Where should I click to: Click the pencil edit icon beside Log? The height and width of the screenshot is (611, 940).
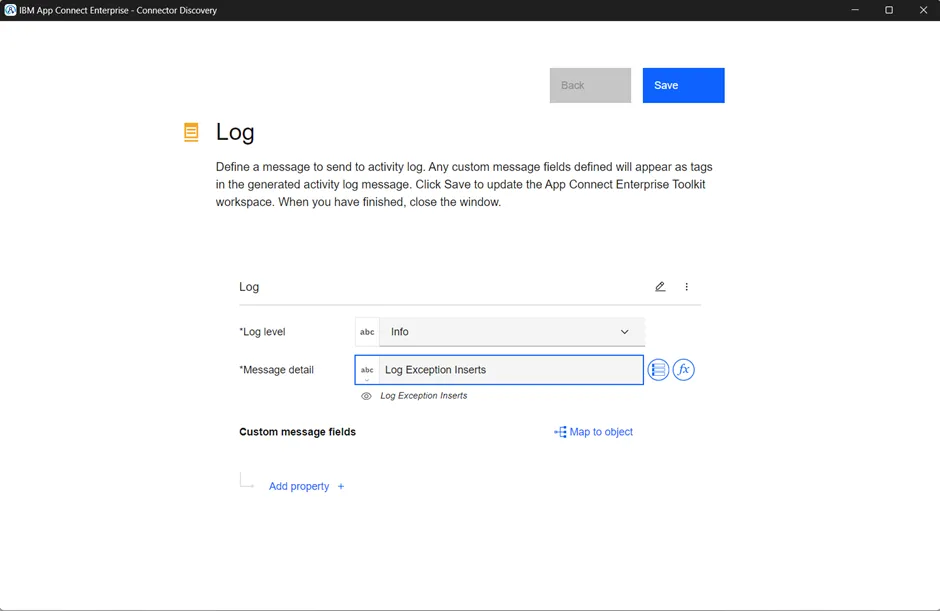[660, 287]
